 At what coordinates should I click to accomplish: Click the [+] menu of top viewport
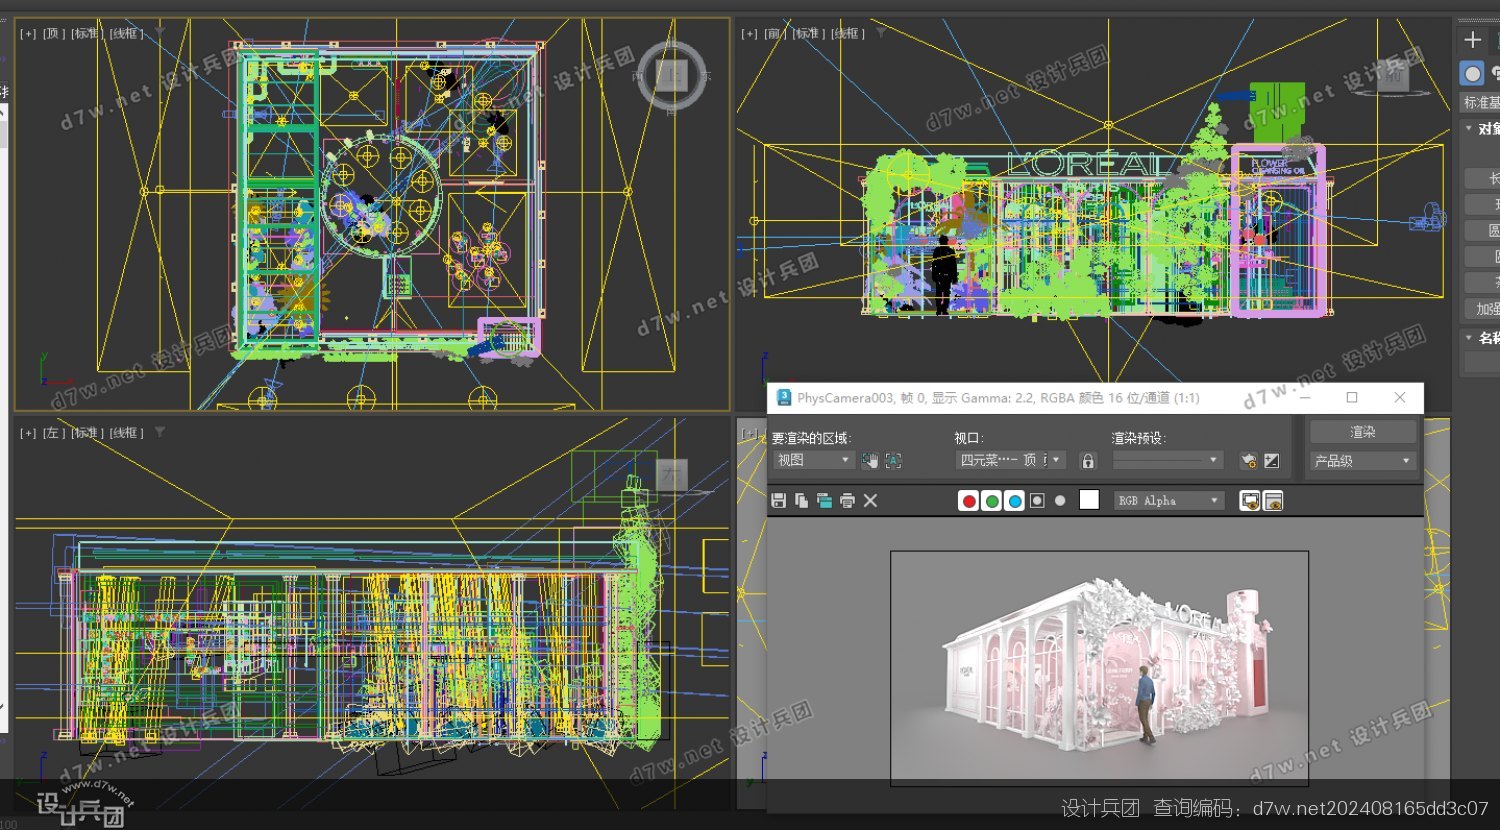[28, 33]
